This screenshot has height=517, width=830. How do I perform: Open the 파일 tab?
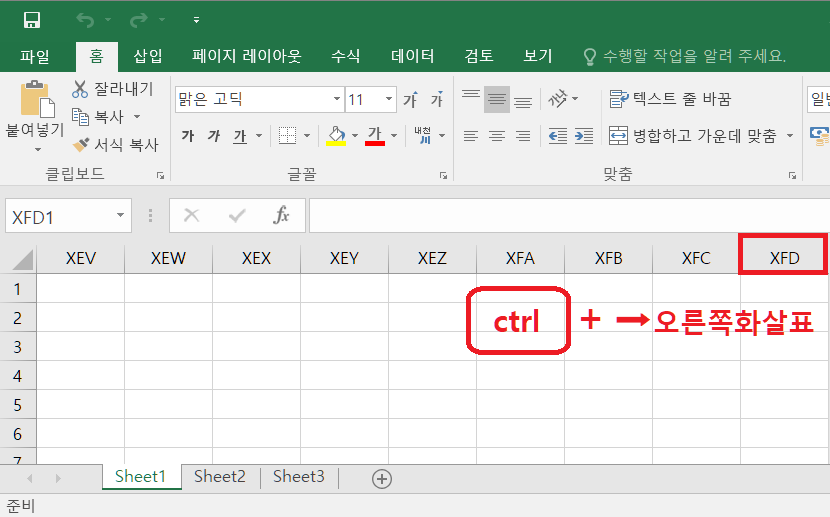pyautogui.click(x=35, y=56)
